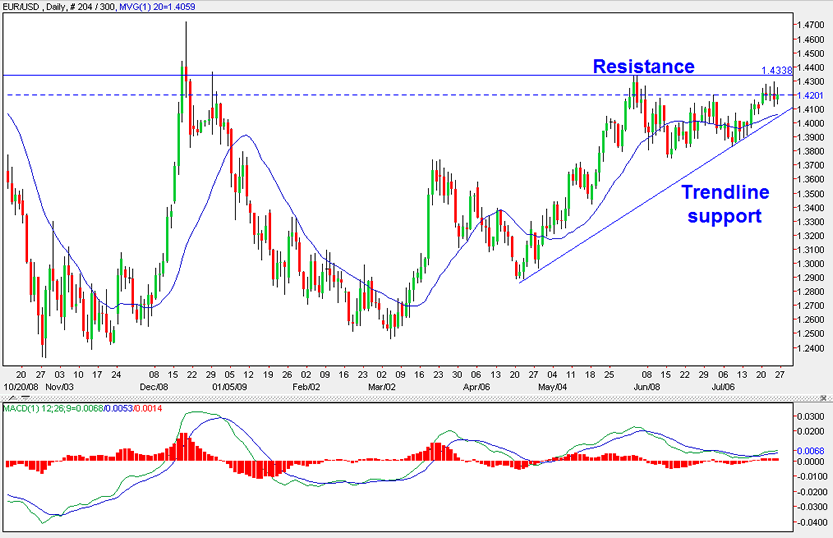Click the 1.4338 resistance price label
The image size is (833, 538).
[776, 71]
